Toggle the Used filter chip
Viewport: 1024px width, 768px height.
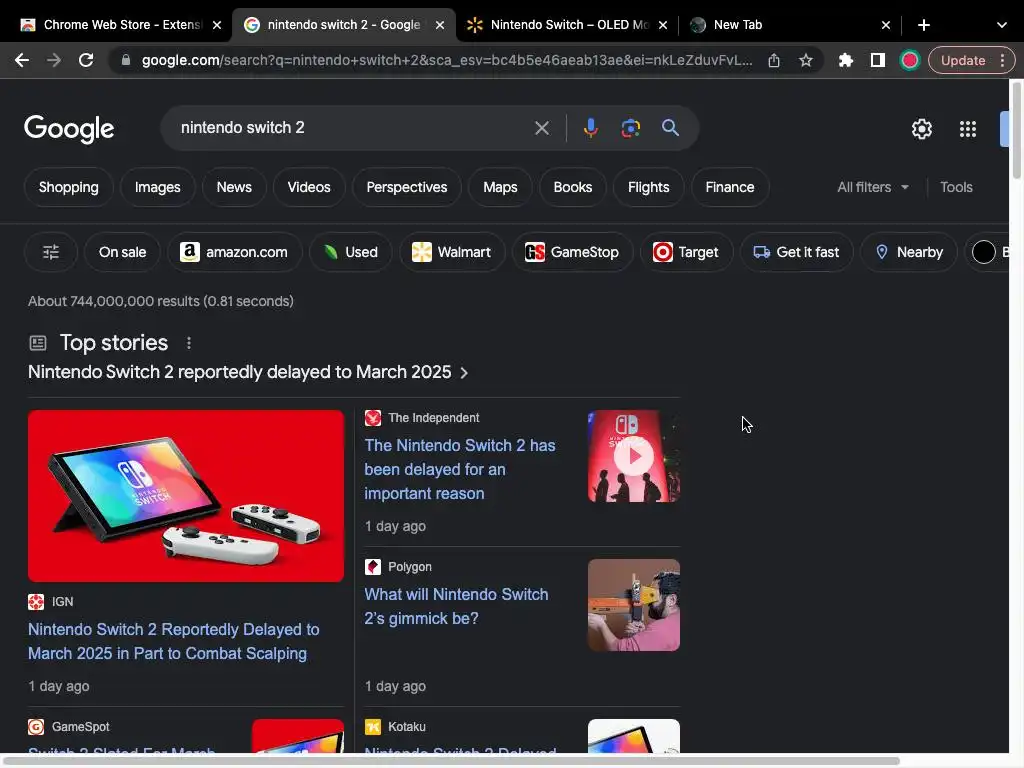pos(351,252)
